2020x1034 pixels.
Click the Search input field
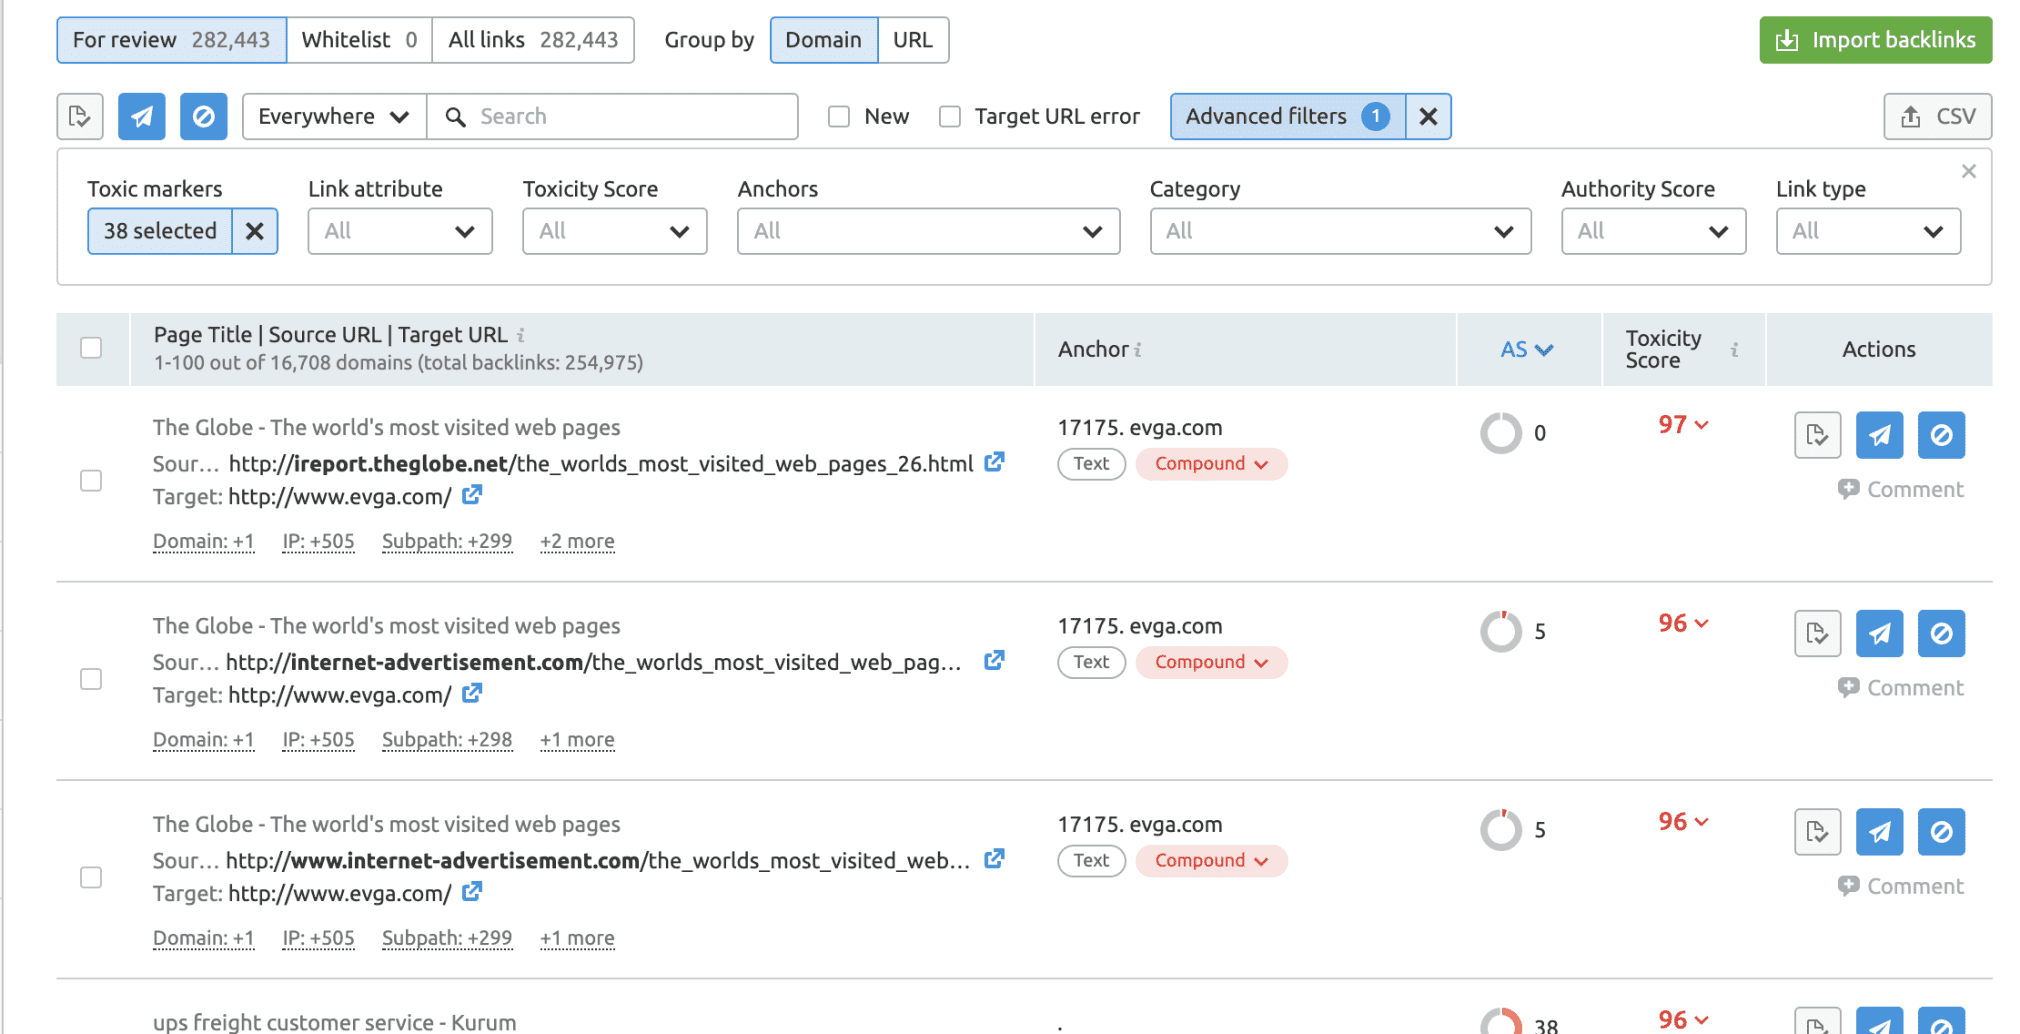613,116
